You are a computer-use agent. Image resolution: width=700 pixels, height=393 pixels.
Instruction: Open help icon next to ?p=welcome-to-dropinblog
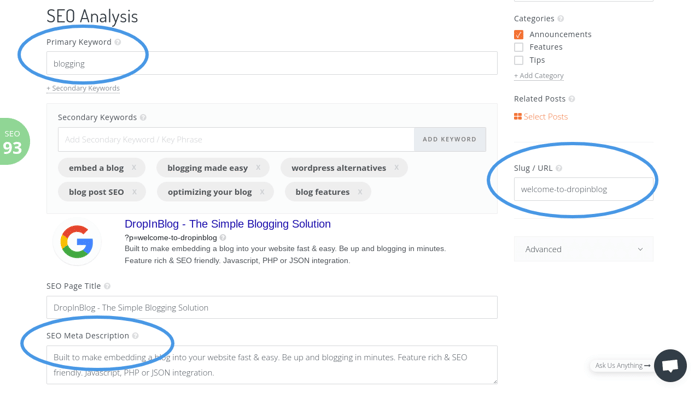(x=223, y=238)
